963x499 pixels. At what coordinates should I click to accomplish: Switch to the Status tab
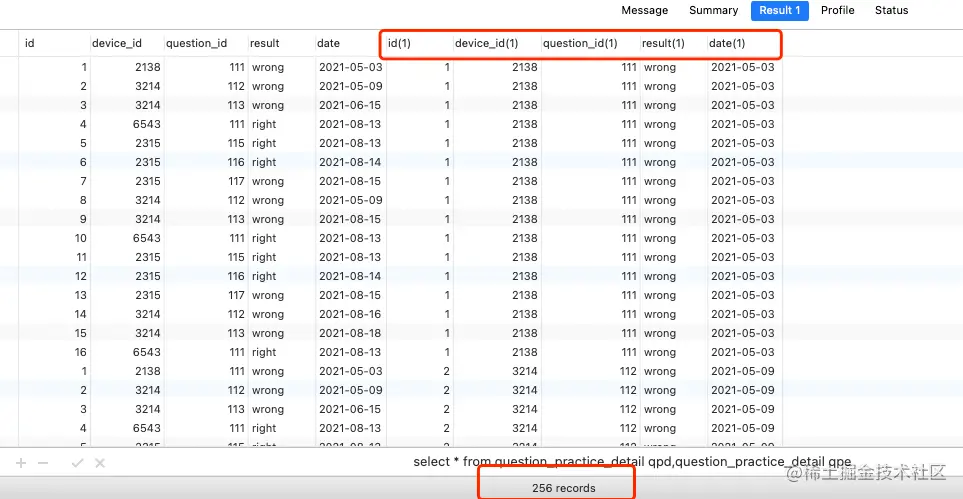[891, 10]
